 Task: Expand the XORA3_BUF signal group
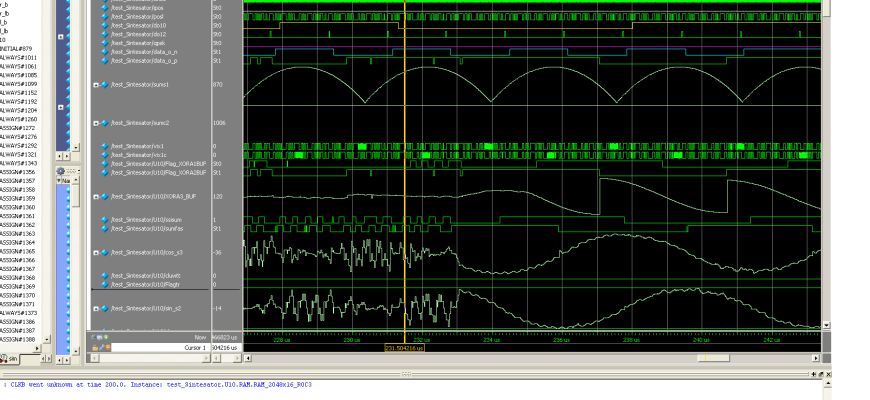tap(96, 197)
